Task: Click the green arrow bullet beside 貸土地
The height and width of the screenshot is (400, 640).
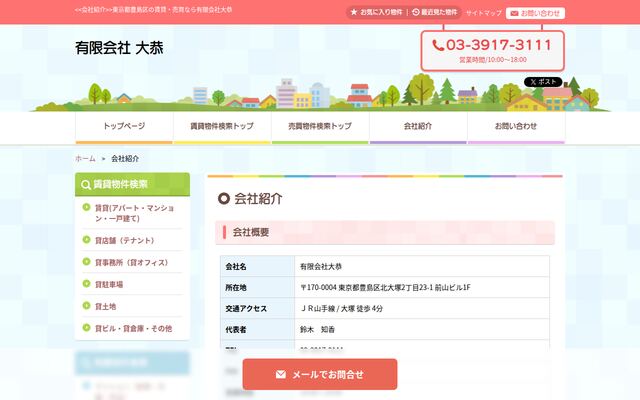Action: pos(86,306)
